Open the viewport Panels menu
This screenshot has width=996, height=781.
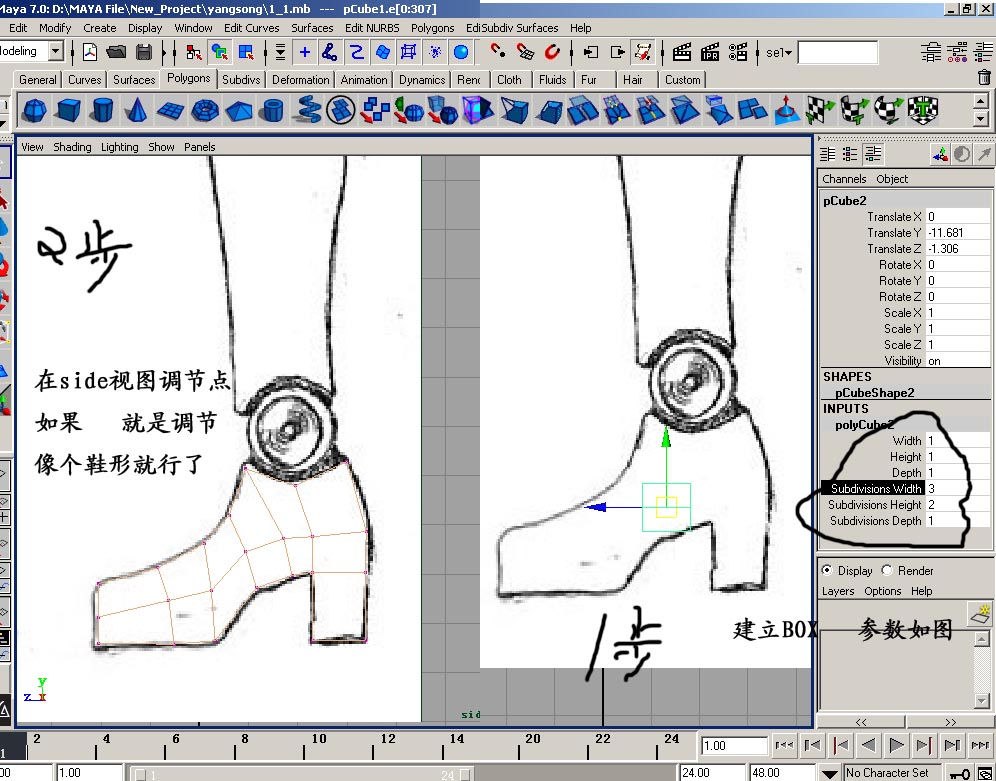(x=199, y=147)
